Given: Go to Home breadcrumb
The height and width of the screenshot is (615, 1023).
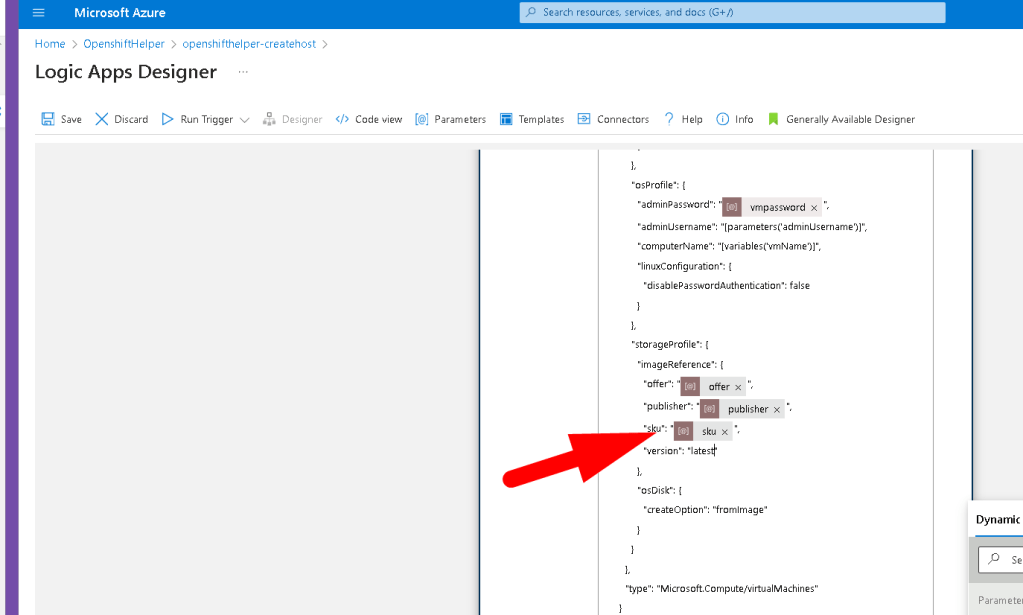Looking at the screenshot, I should click(x=50, y=44).
